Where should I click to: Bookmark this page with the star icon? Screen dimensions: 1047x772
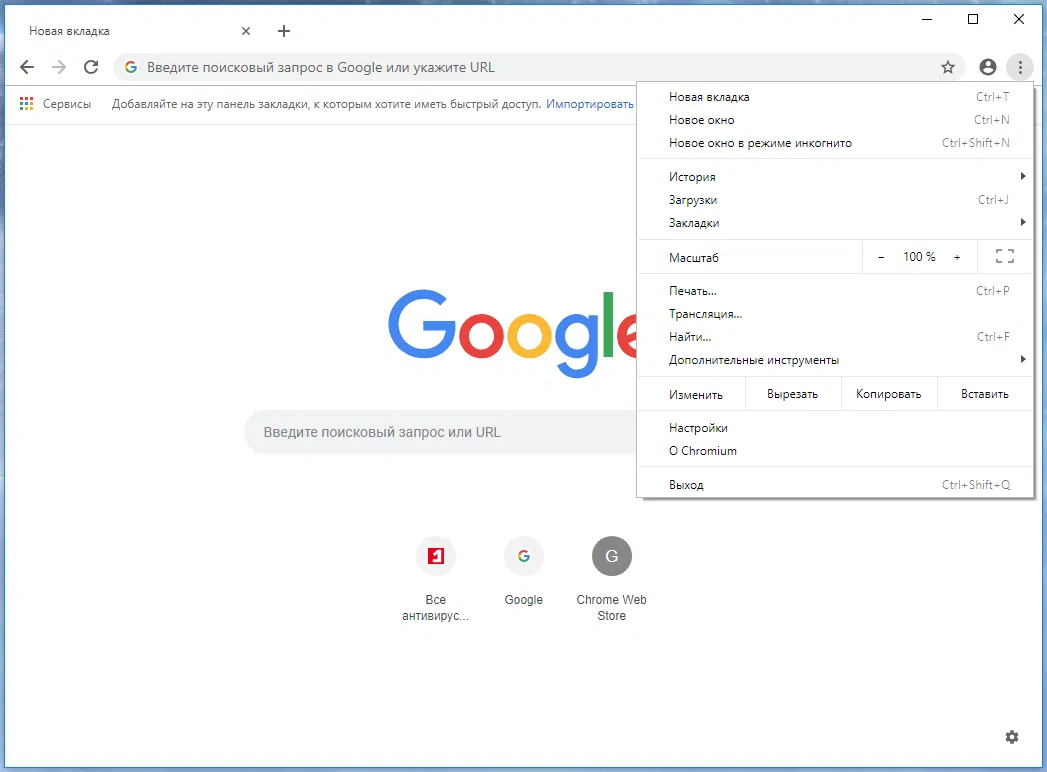pyautogui.click(x=948, y=67)
